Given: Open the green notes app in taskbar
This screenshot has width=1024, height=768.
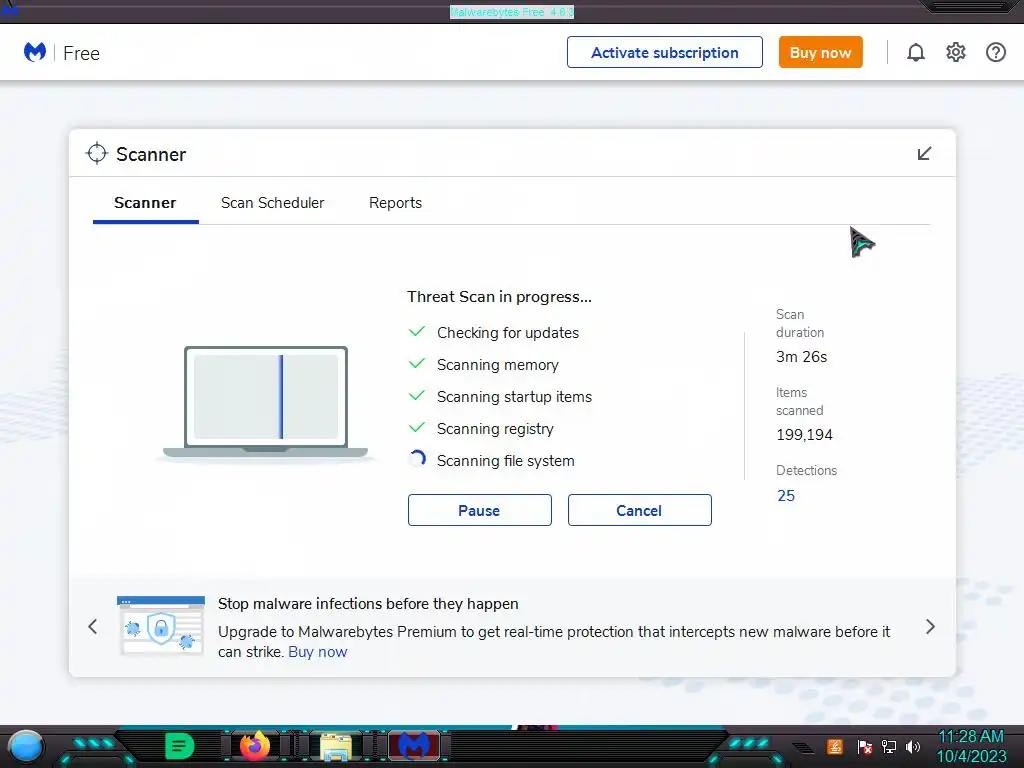Looking at the screenshot, I should (179, 746).
